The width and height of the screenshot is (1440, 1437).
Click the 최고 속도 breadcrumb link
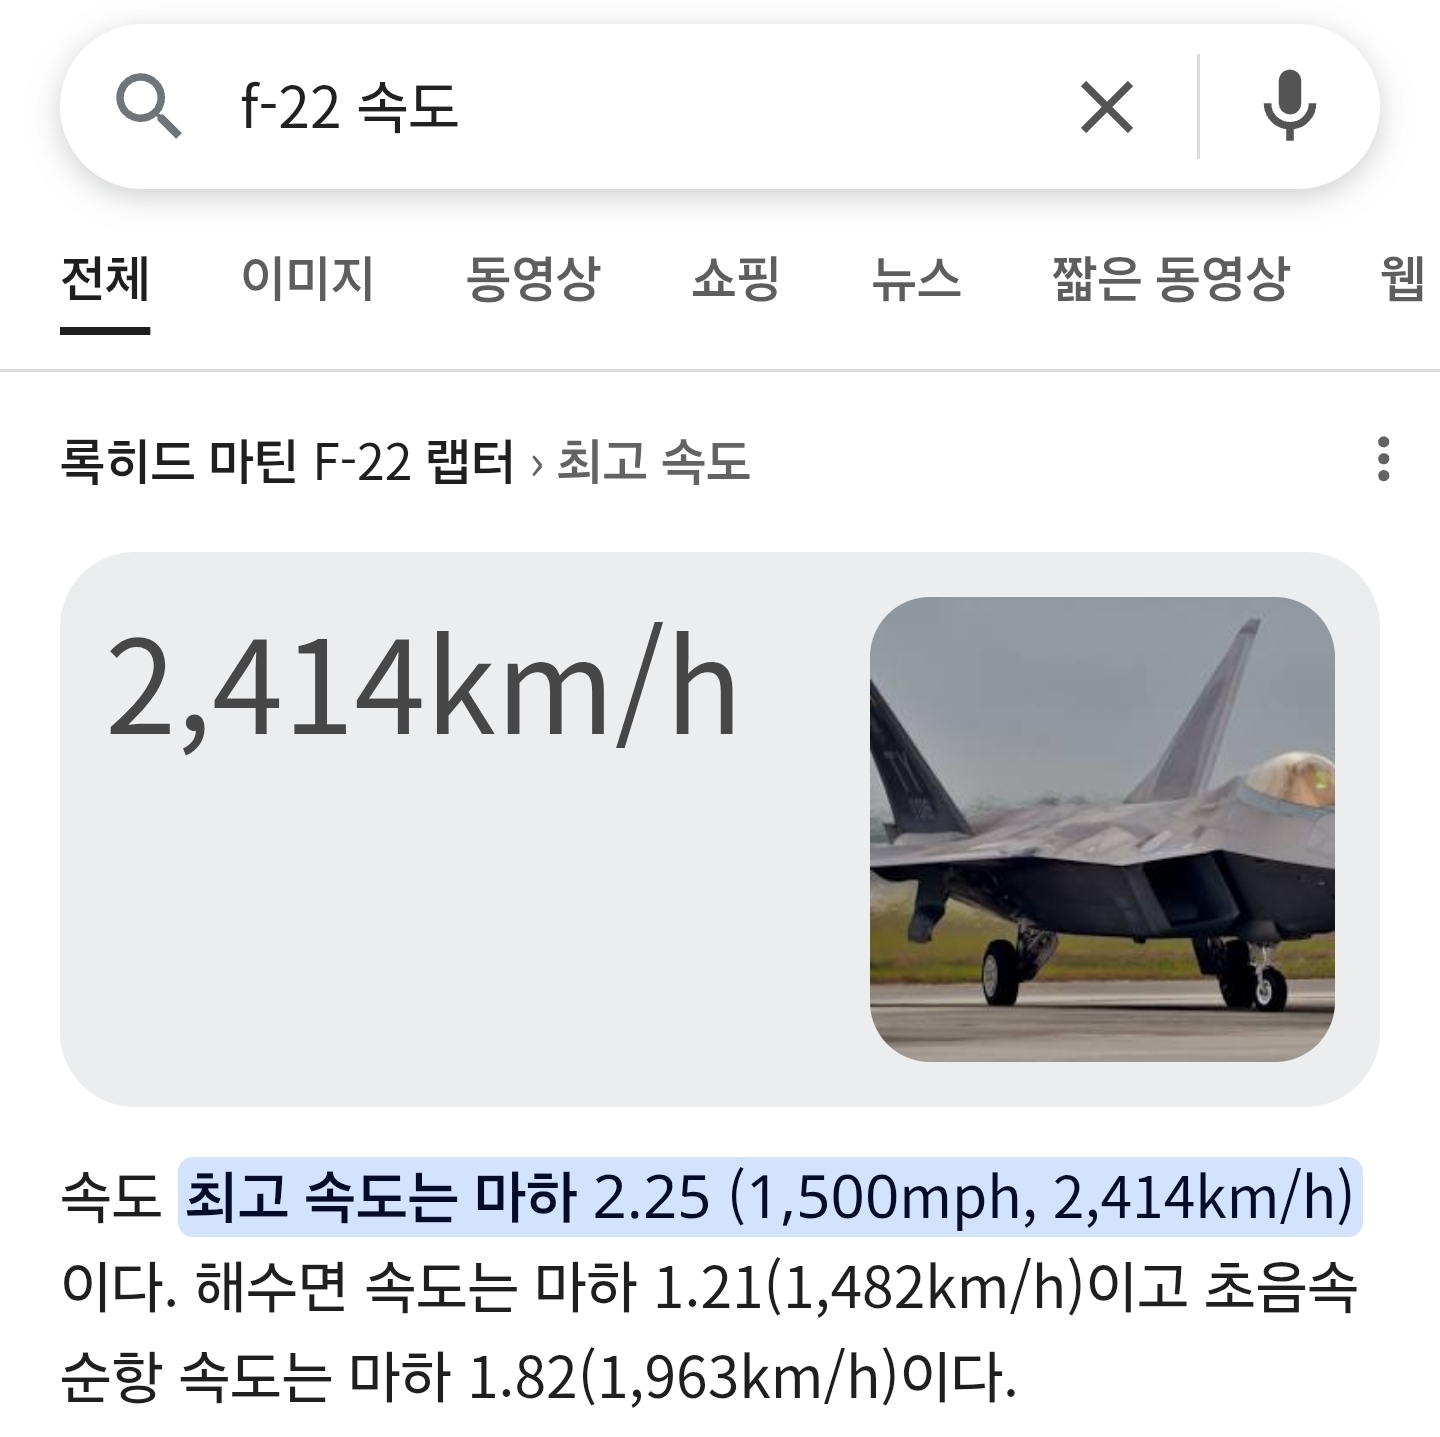pos(653,461)
